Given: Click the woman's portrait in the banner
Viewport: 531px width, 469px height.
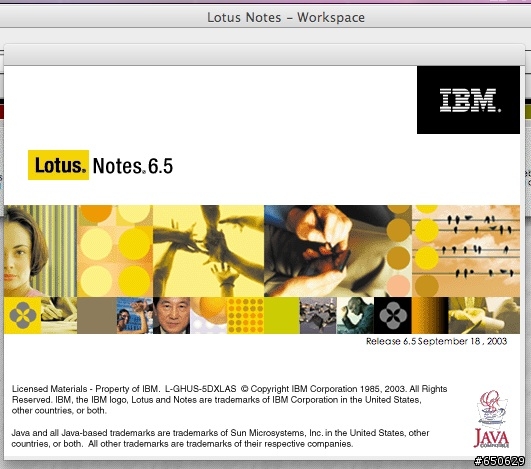Looking at the screenshot, I should [41, 251].
